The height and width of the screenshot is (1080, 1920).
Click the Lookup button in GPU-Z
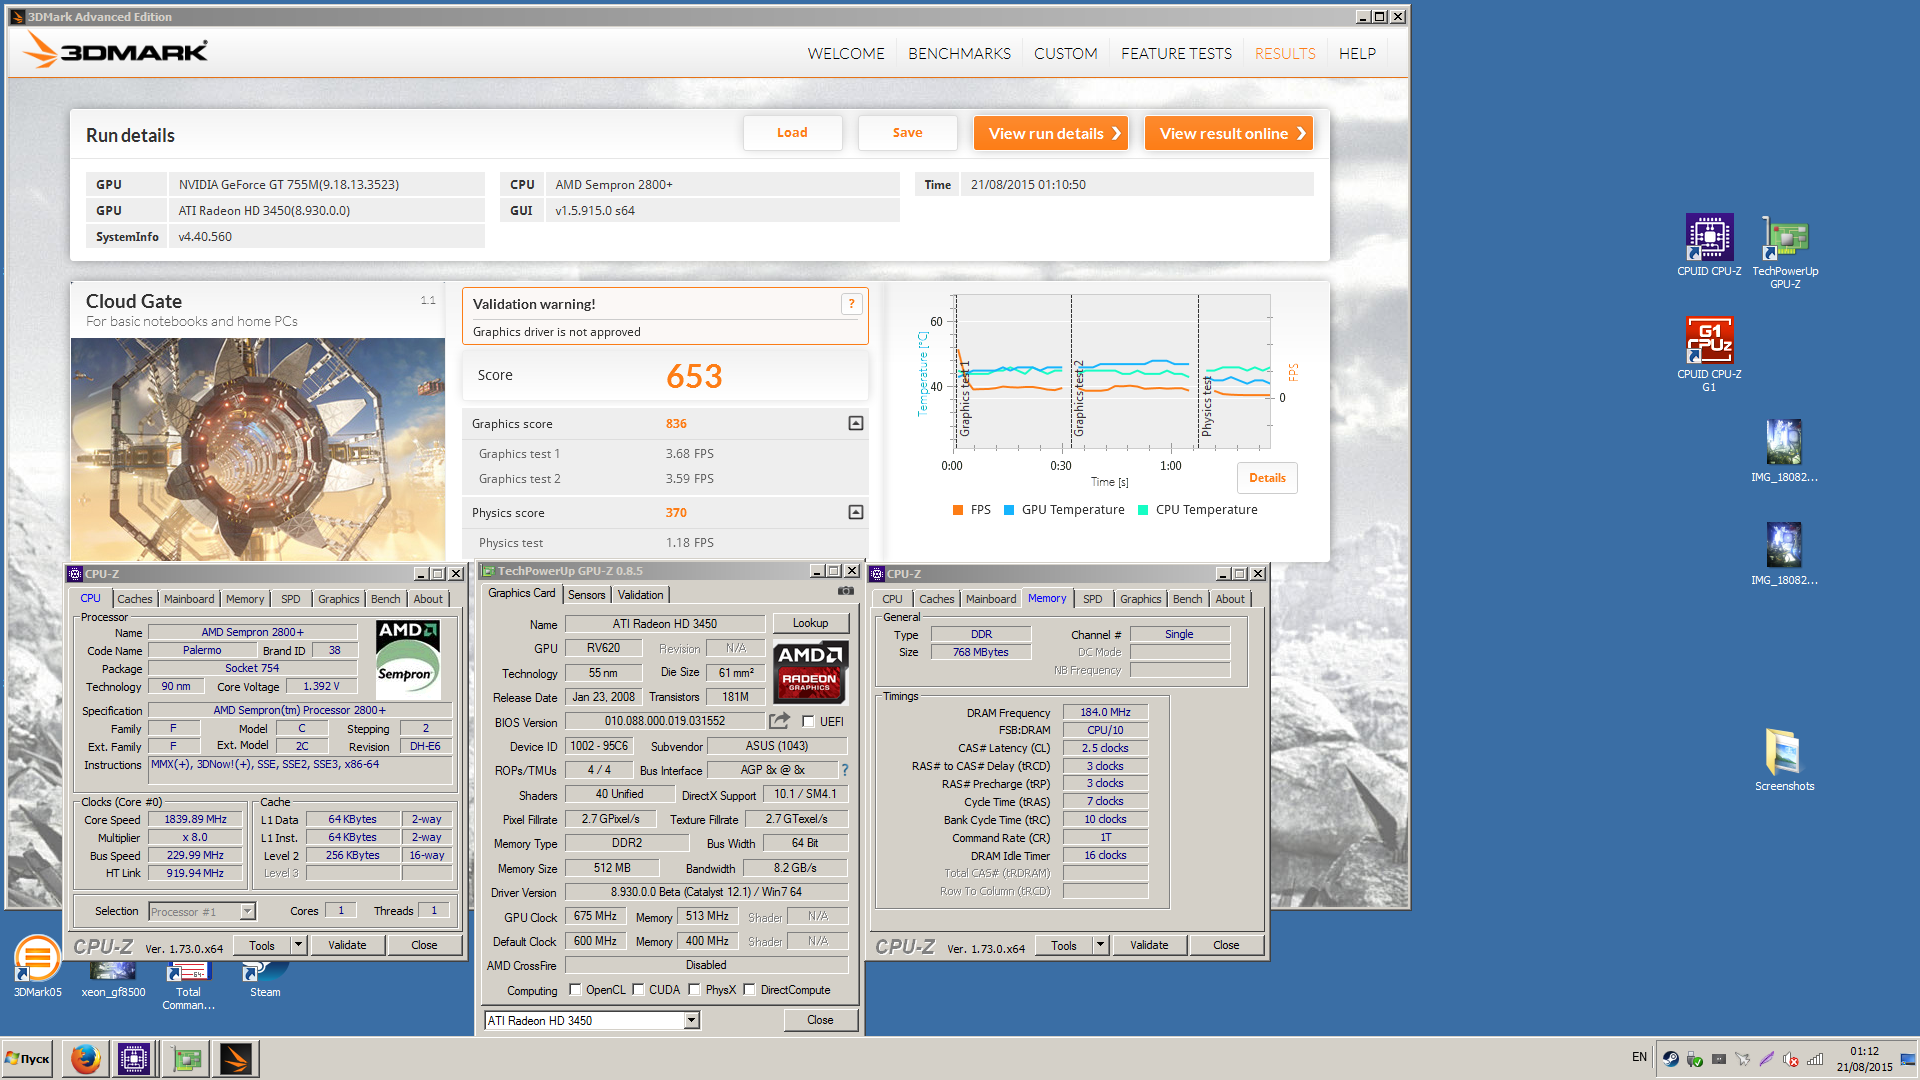810,623
